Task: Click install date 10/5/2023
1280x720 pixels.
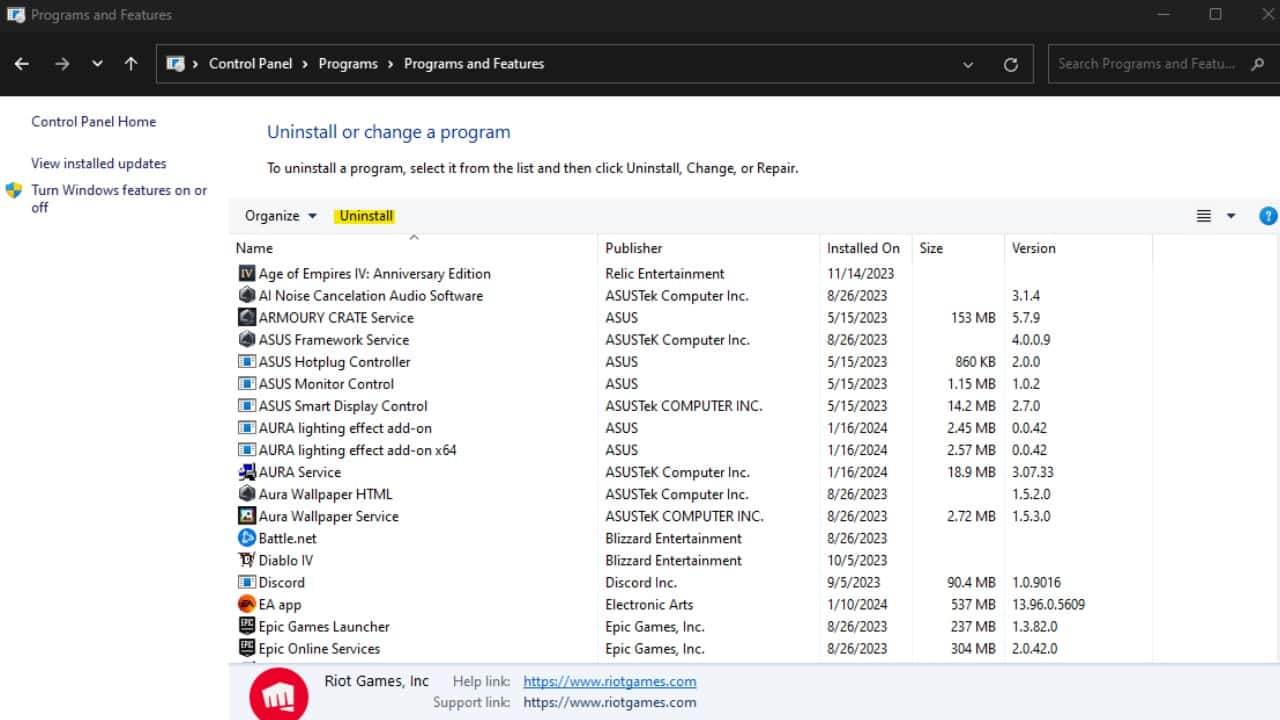Action: point(857,560)
